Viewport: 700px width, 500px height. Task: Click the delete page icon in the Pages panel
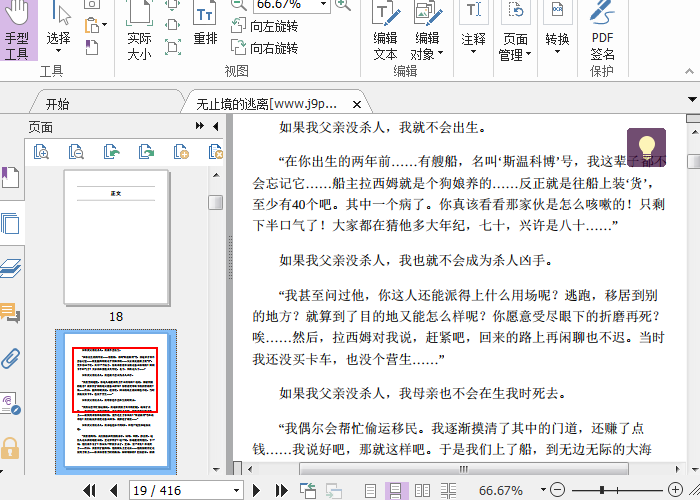click(x=216, y=152)
